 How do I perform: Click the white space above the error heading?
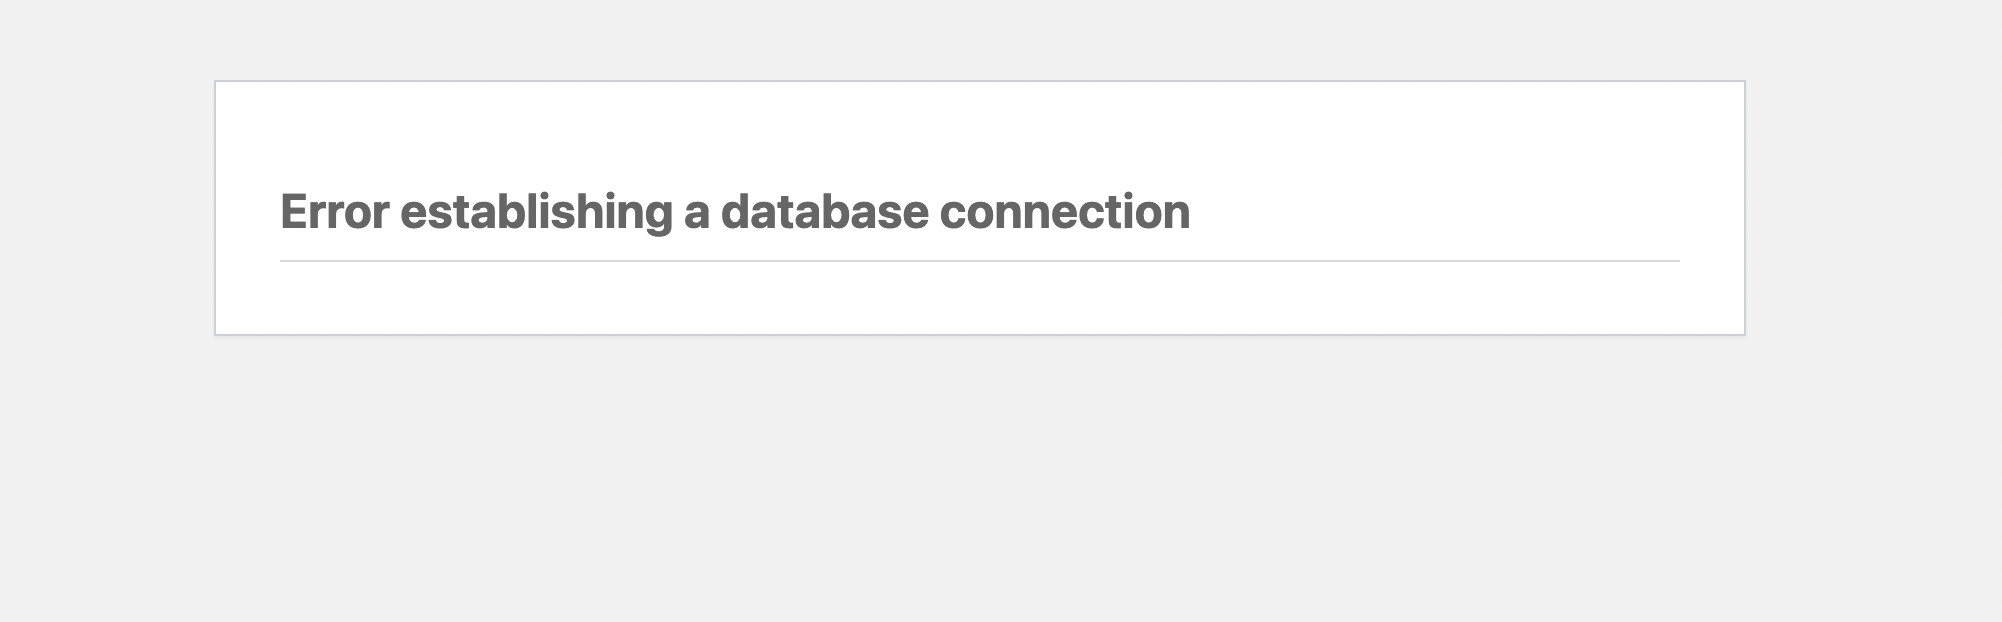tap(980, 135)
